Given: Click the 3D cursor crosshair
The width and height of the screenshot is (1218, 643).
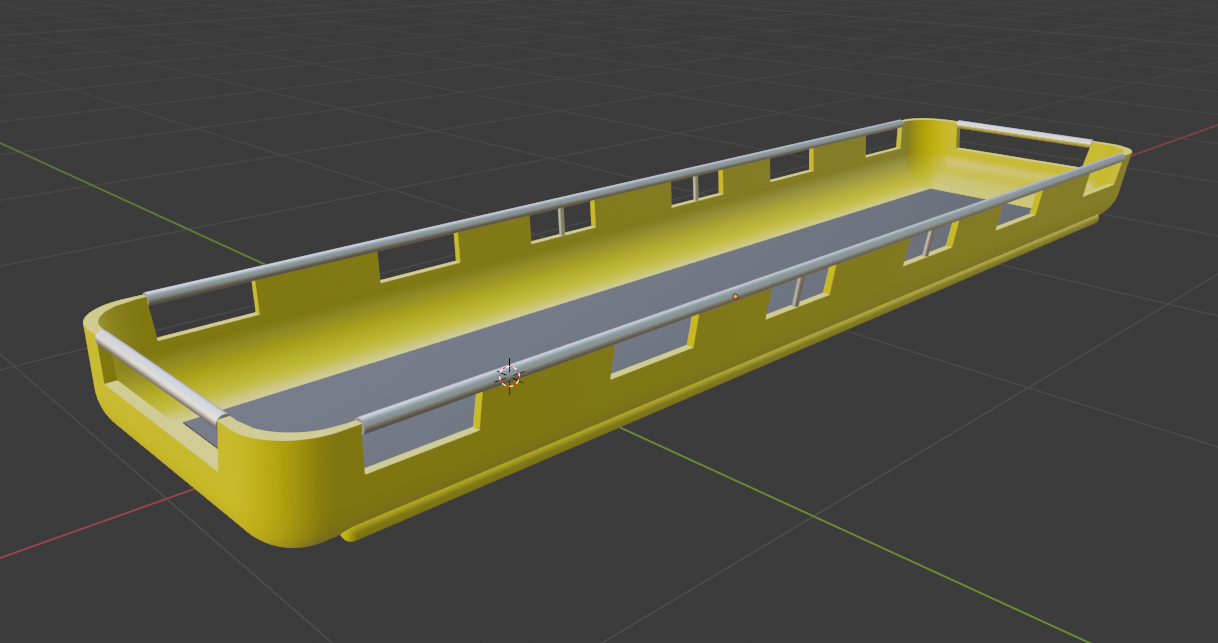Looking at the screenshot, I should (510, 376).
